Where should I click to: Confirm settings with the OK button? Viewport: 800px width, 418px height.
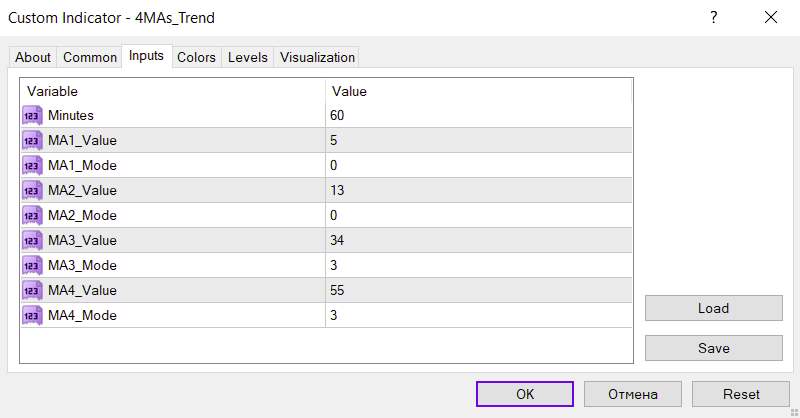525,394
